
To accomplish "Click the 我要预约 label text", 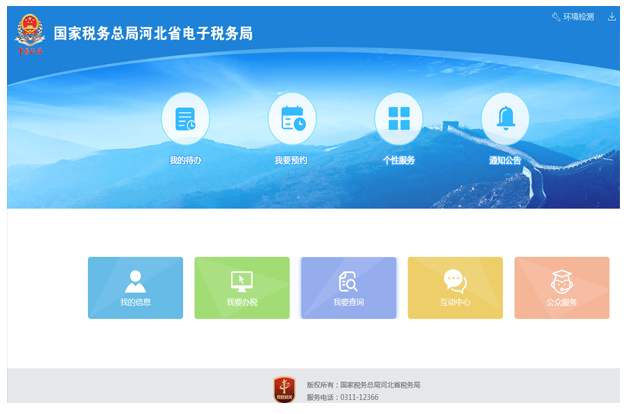I will (x=291, y=160).
